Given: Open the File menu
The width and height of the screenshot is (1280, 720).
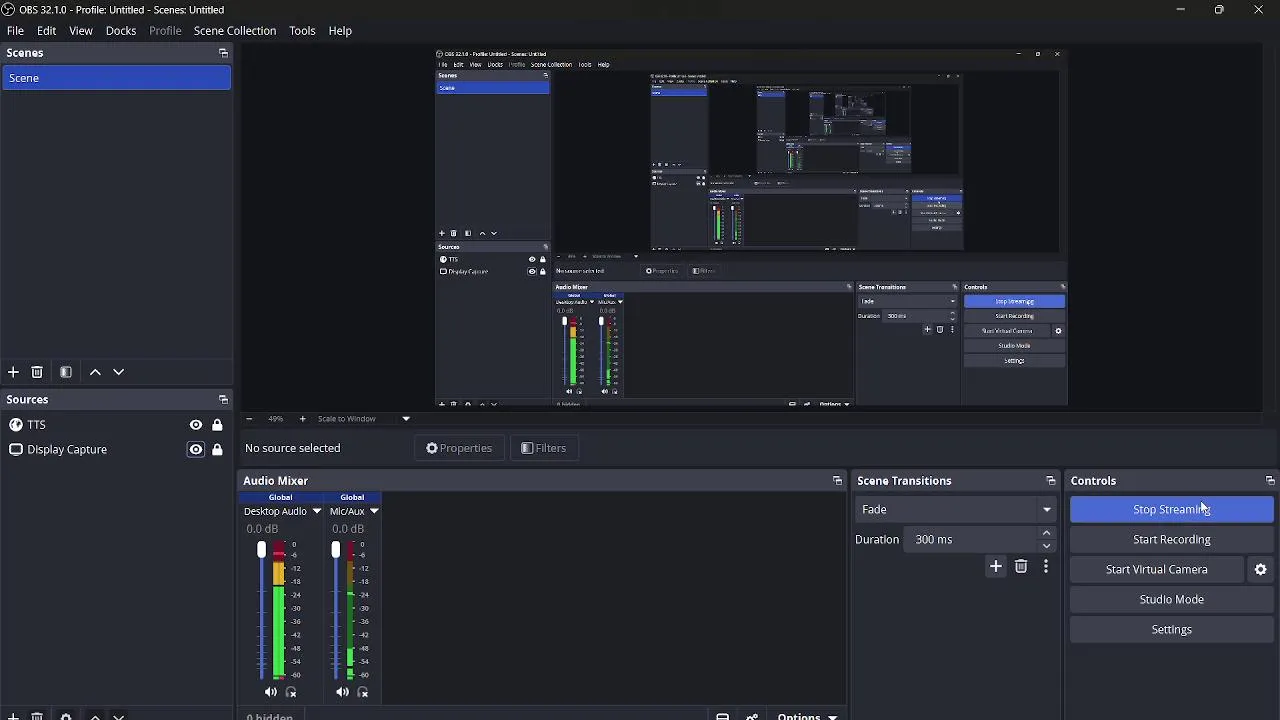Looking at the screenshot, I should pos(15,31).
